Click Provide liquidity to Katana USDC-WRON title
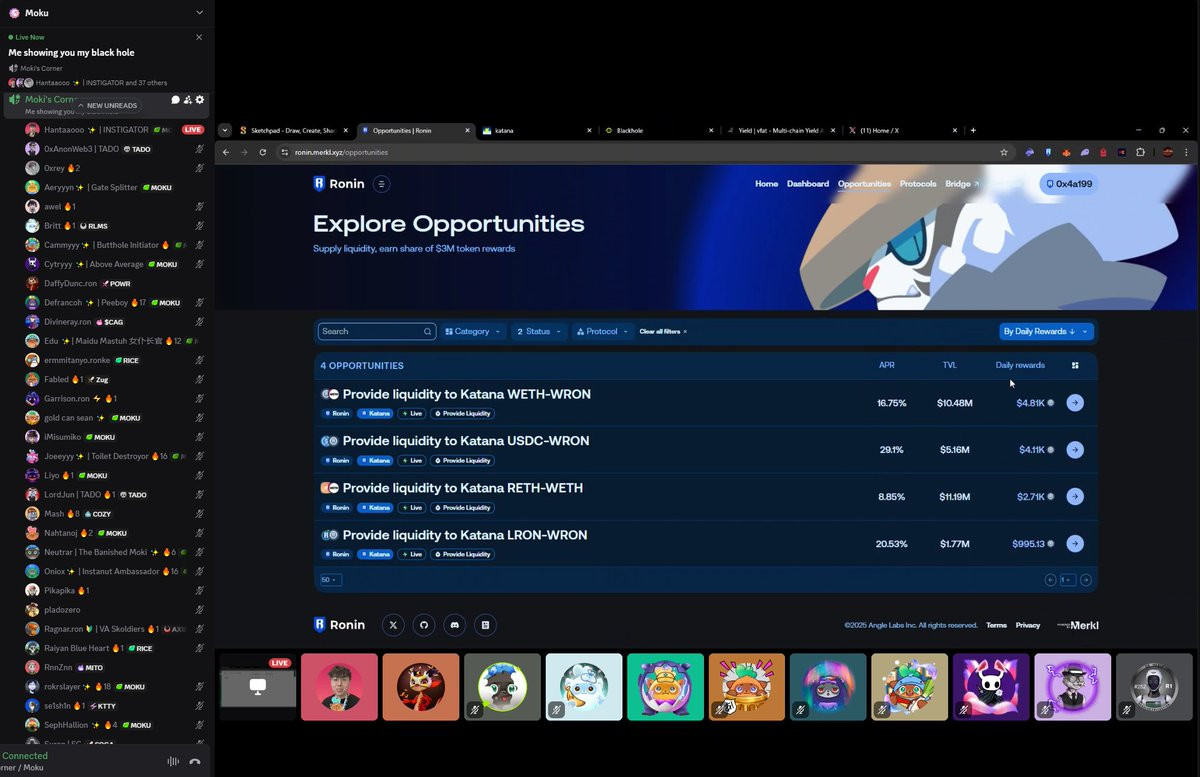This screenshot has height=777, width=1200. pyautogui.click(x=466, y=441)
